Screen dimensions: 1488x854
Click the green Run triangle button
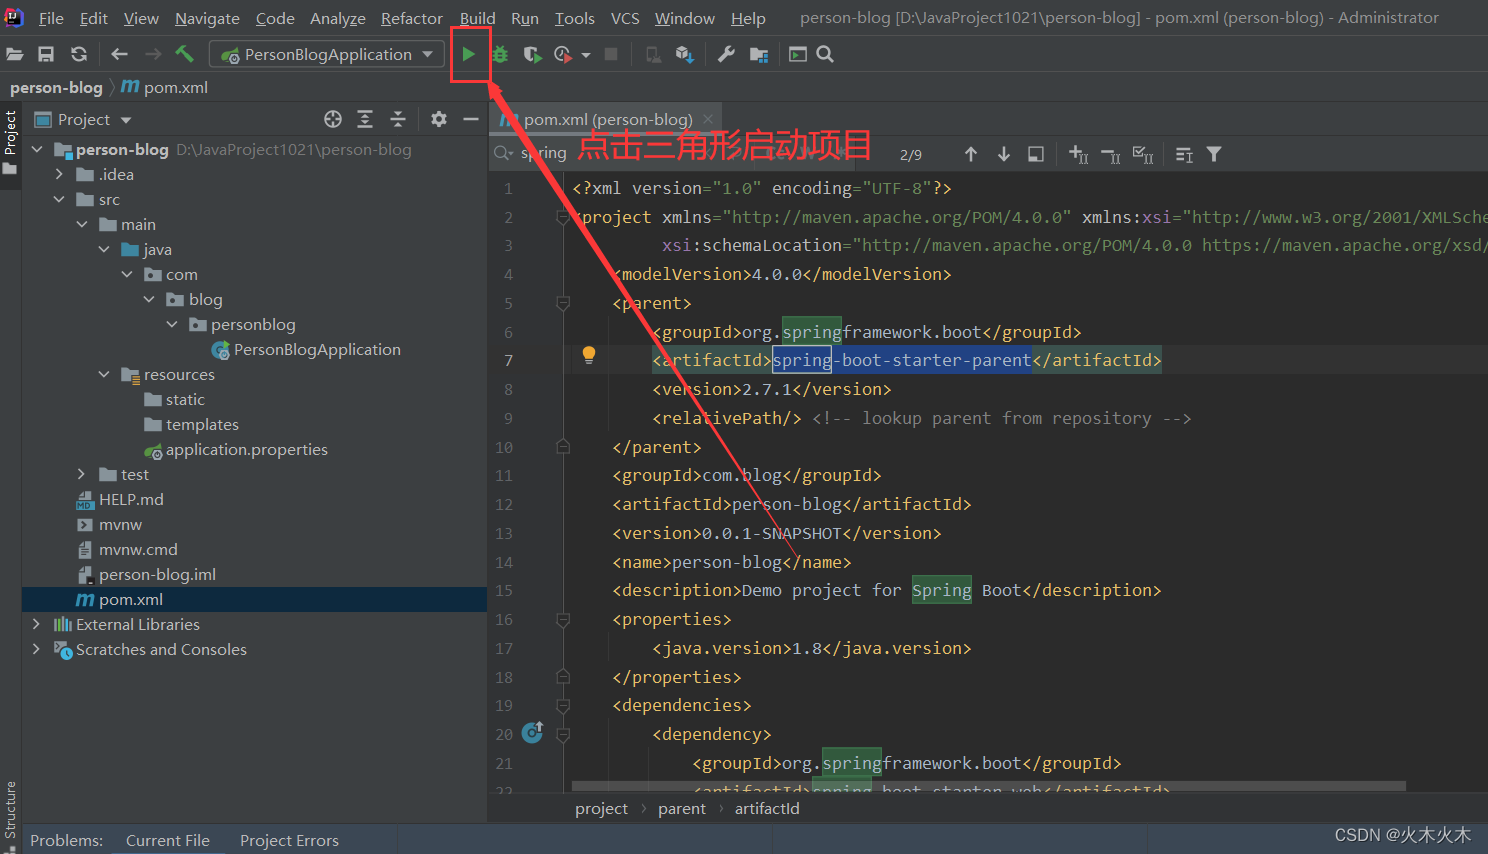[468, 54]
